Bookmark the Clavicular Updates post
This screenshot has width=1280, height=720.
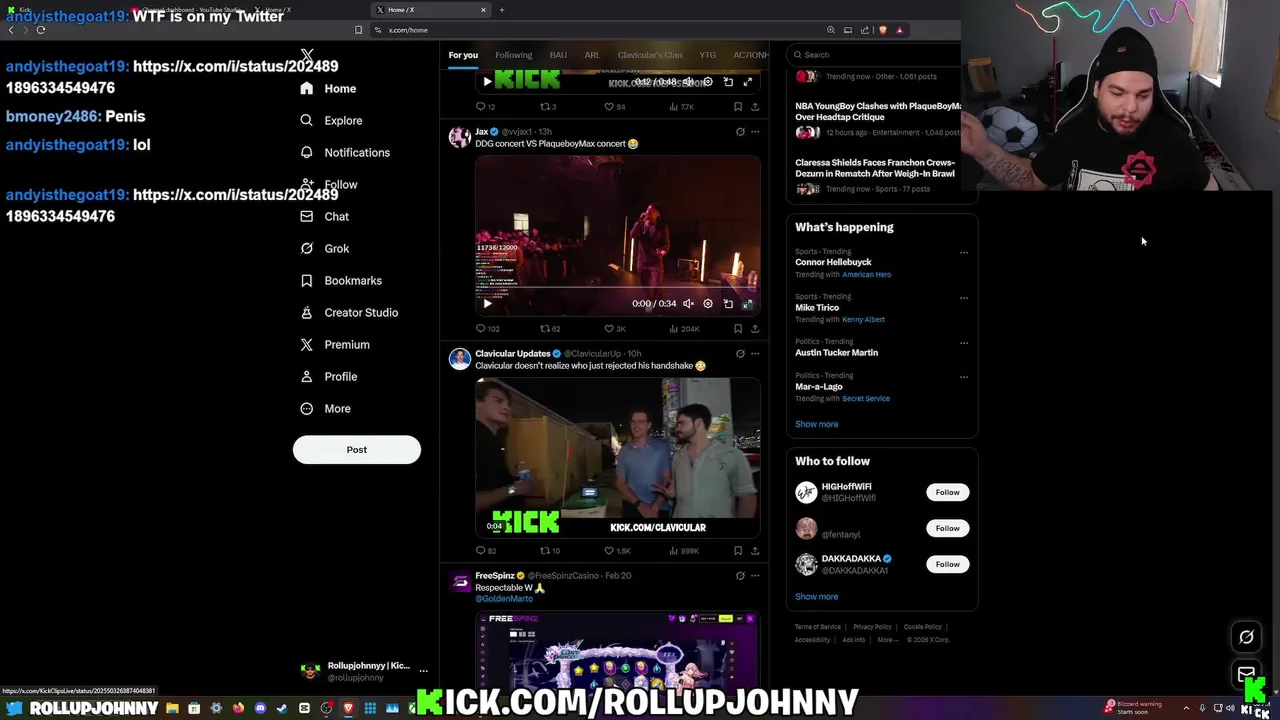[738, 551]
